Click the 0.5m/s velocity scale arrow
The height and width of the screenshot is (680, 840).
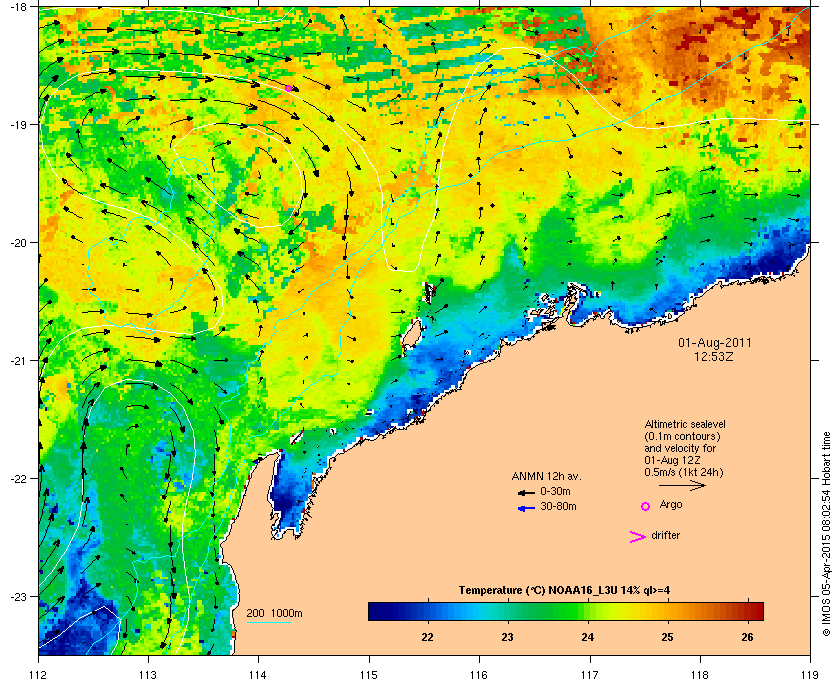[682, 485]
